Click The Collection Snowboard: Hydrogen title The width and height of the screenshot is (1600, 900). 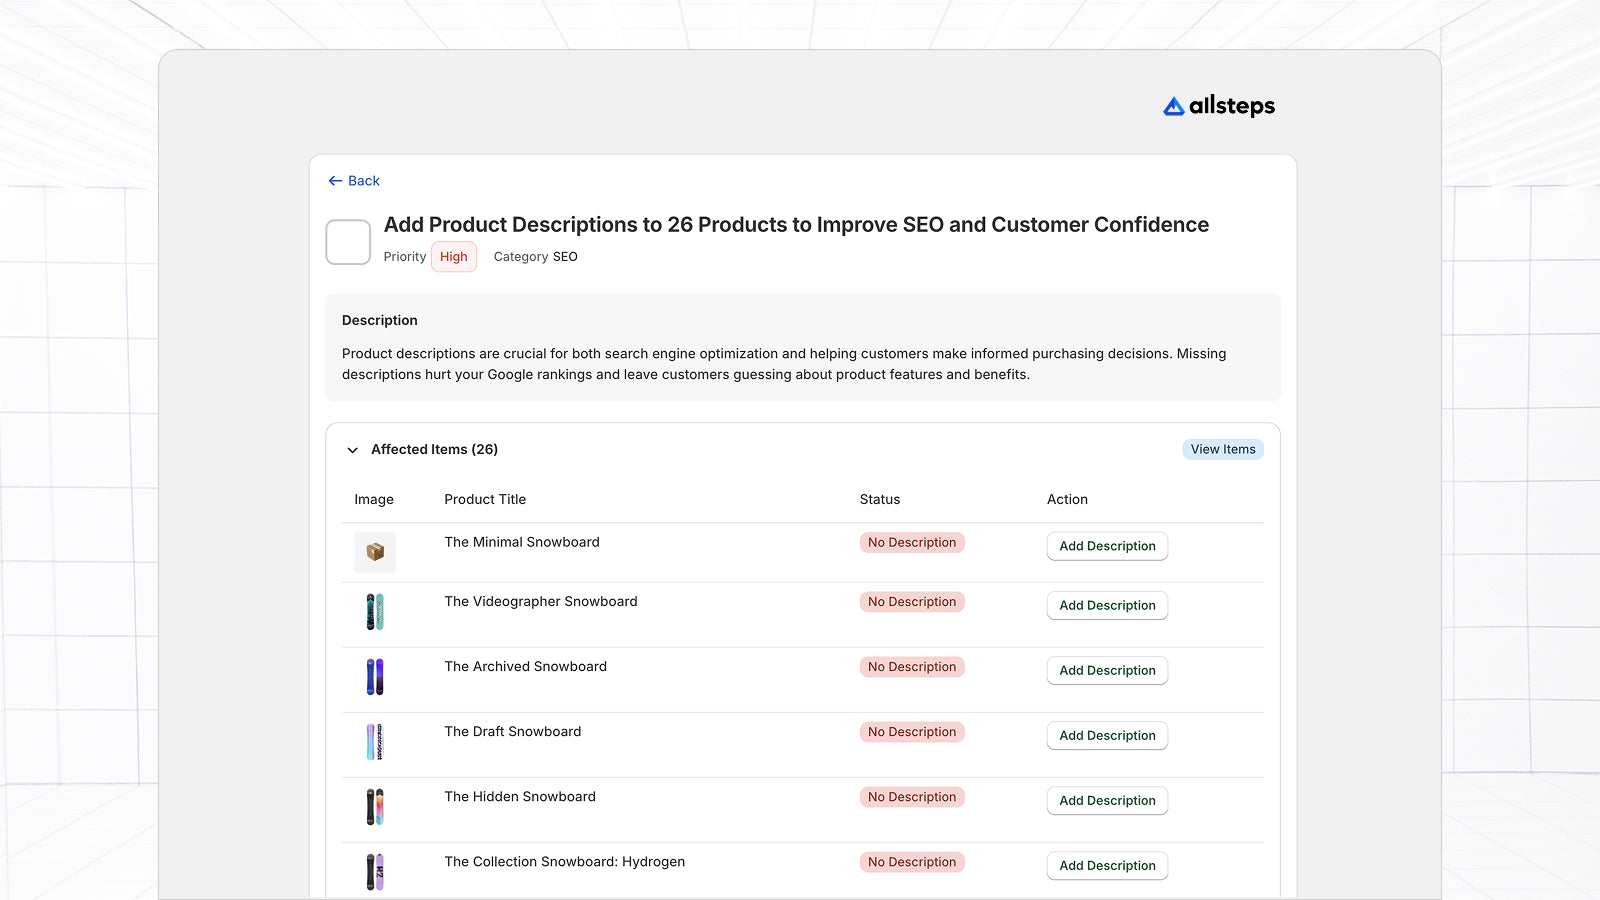[564, 862]
